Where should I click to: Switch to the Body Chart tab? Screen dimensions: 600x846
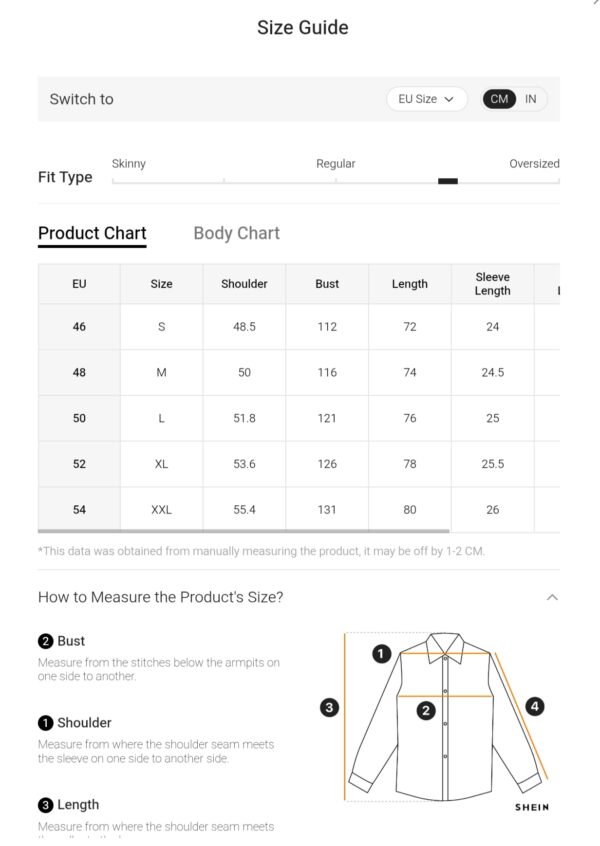236,233
